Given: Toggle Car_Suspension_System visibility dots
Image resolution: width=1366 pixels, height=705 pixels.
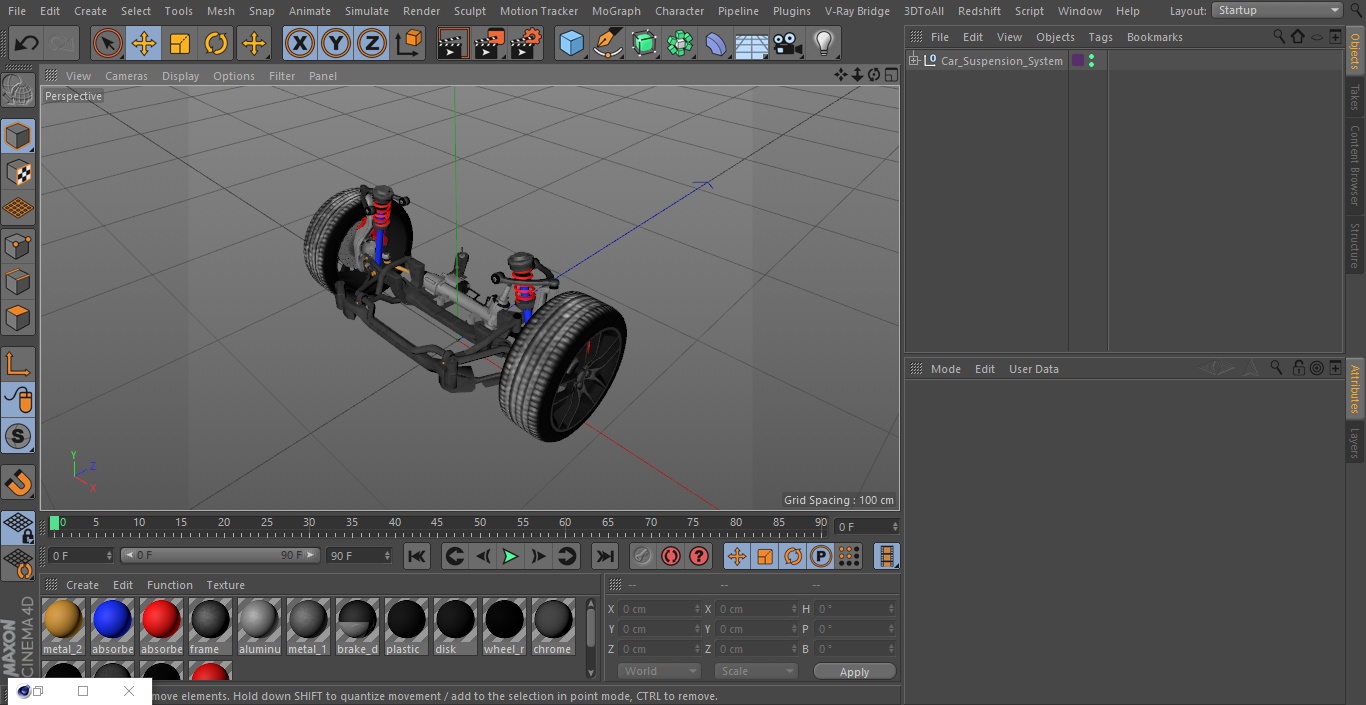Looking at the screenshot, I should tap(1091, 61).
